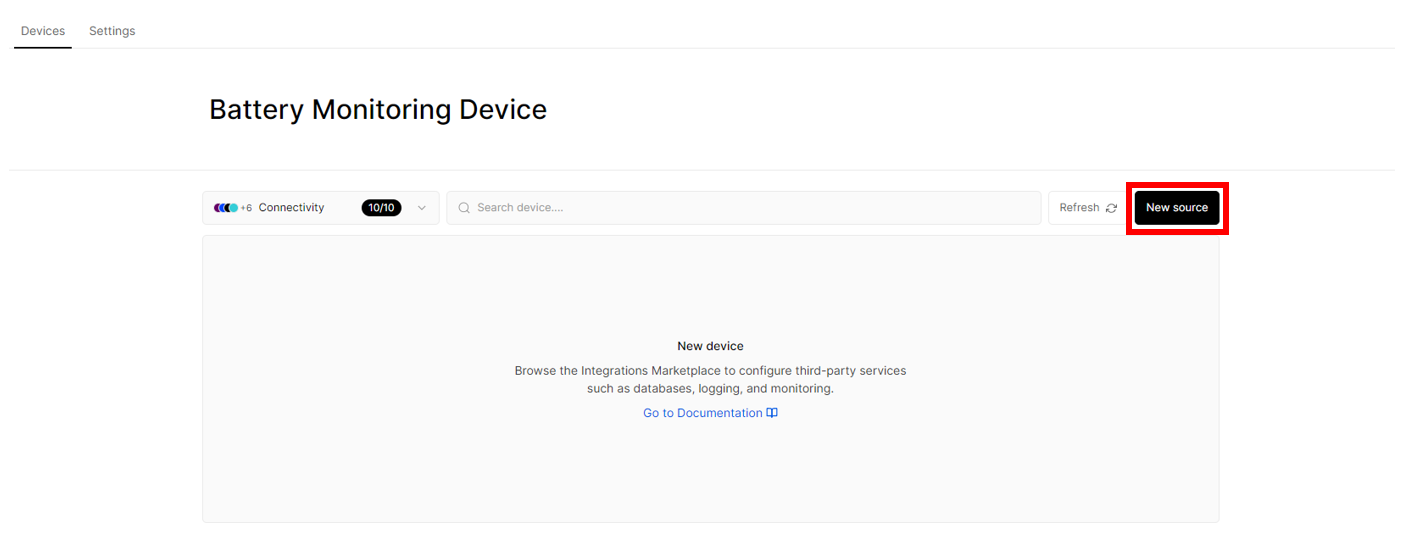The height and width of the screenshot is (545, 1406).
Task: Select the Devices tab
Action: [x=43, y=31]
